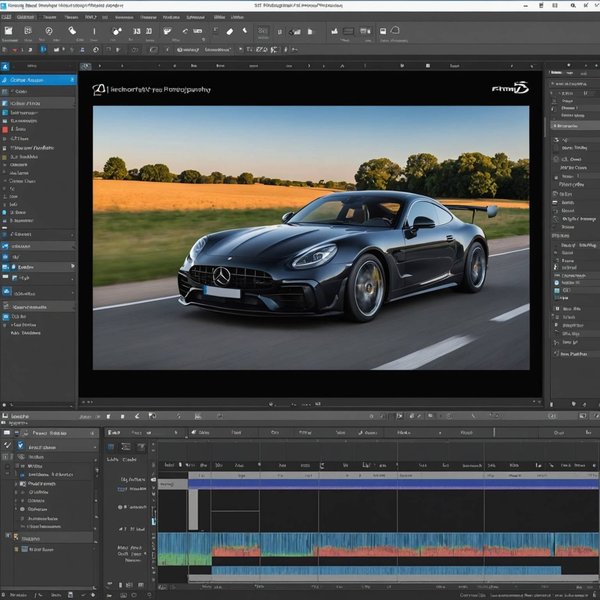Click the right panel's vertical scrollbar handle

pos(545,127)
